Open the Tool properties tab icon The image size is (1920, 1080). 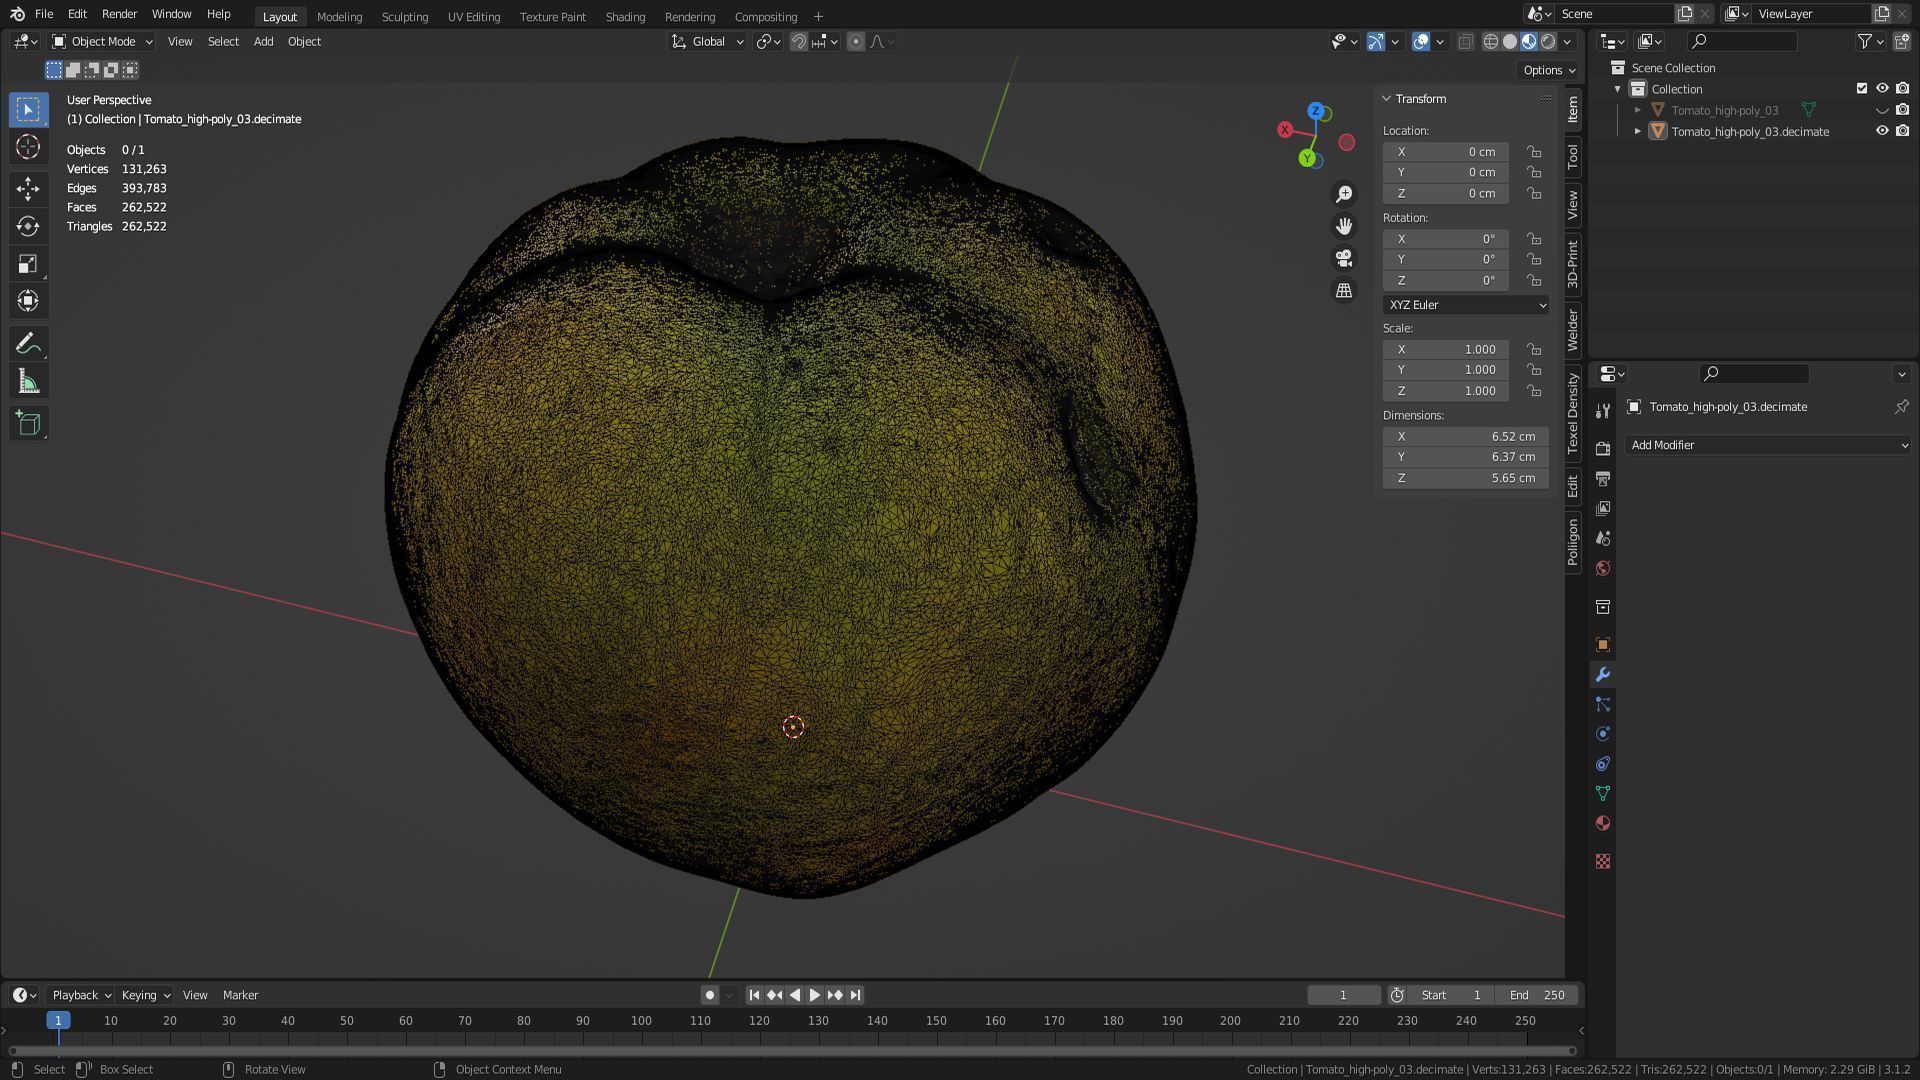point(1603,411)
